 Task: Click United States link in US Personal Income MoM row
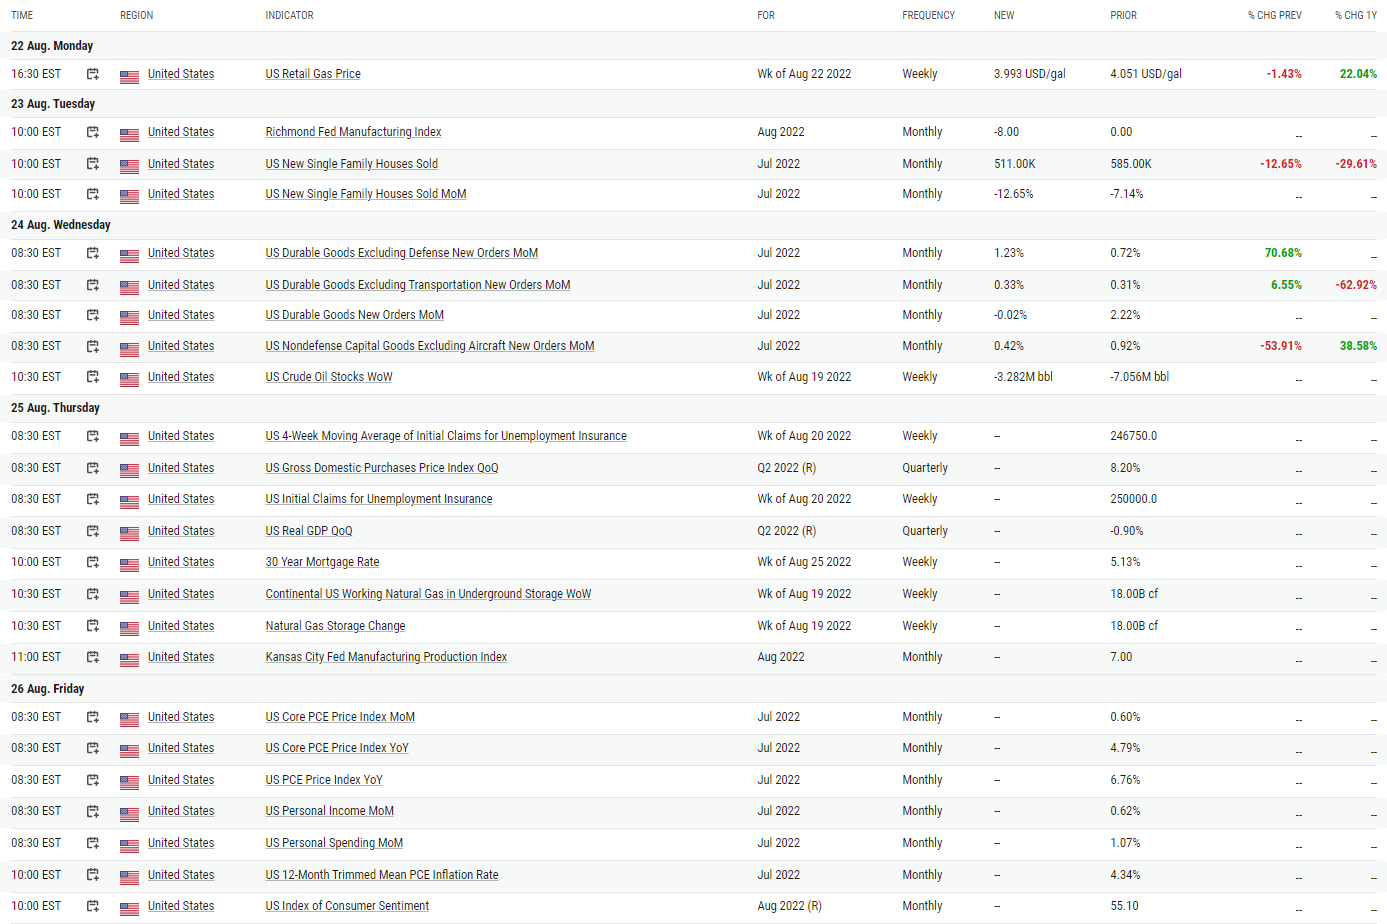point(181,811)
